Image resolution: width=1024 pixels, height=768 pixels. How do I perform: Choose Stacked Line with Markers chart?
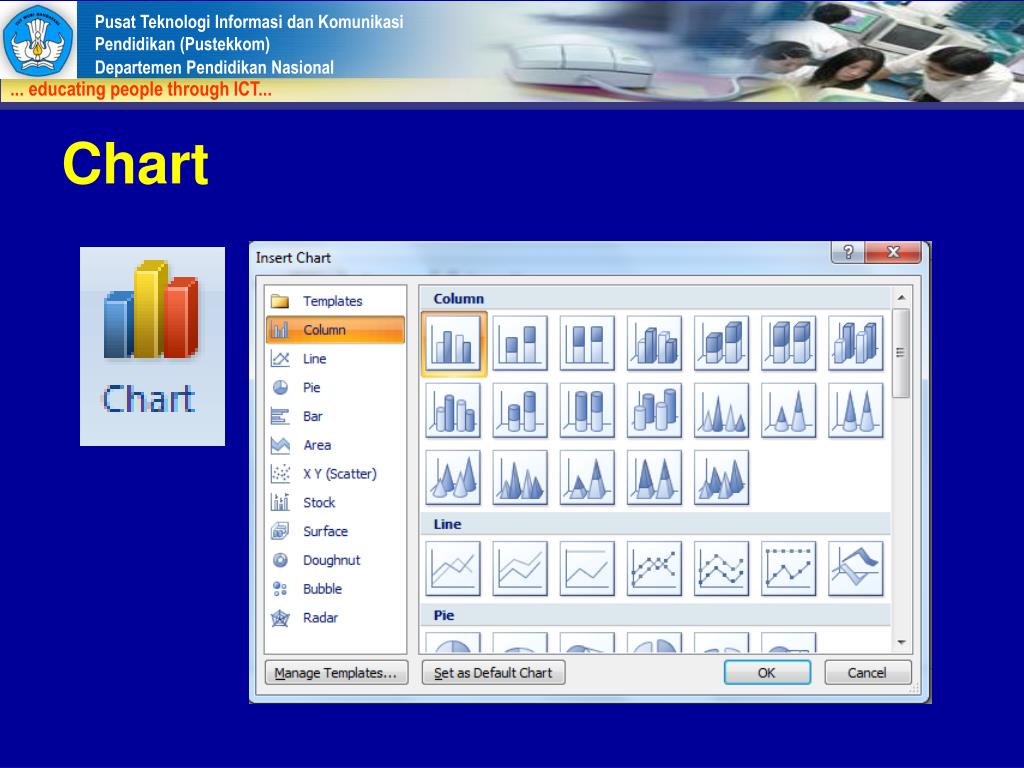pyautogui.click(x=722, y=569)
